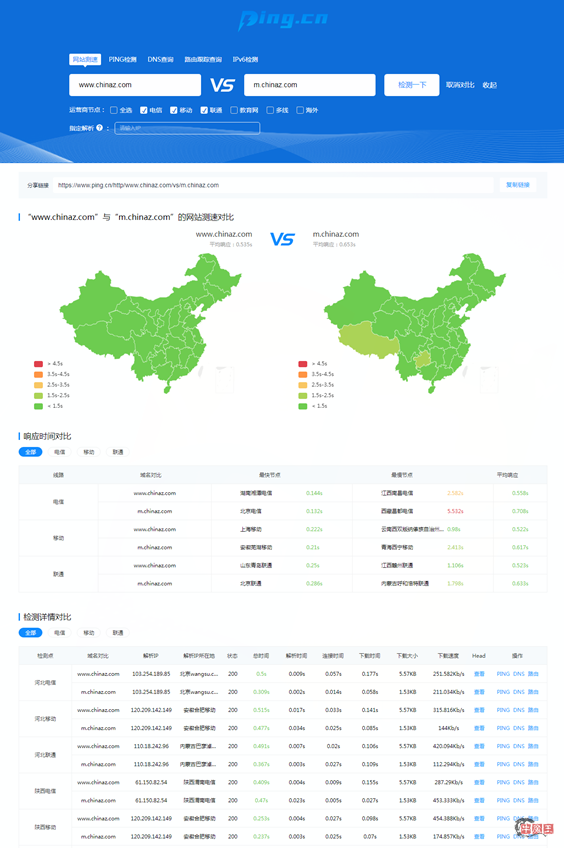564x848 pixels.
Task: Untick the 联通 node checkbox
Action: (x=204, y=110)
